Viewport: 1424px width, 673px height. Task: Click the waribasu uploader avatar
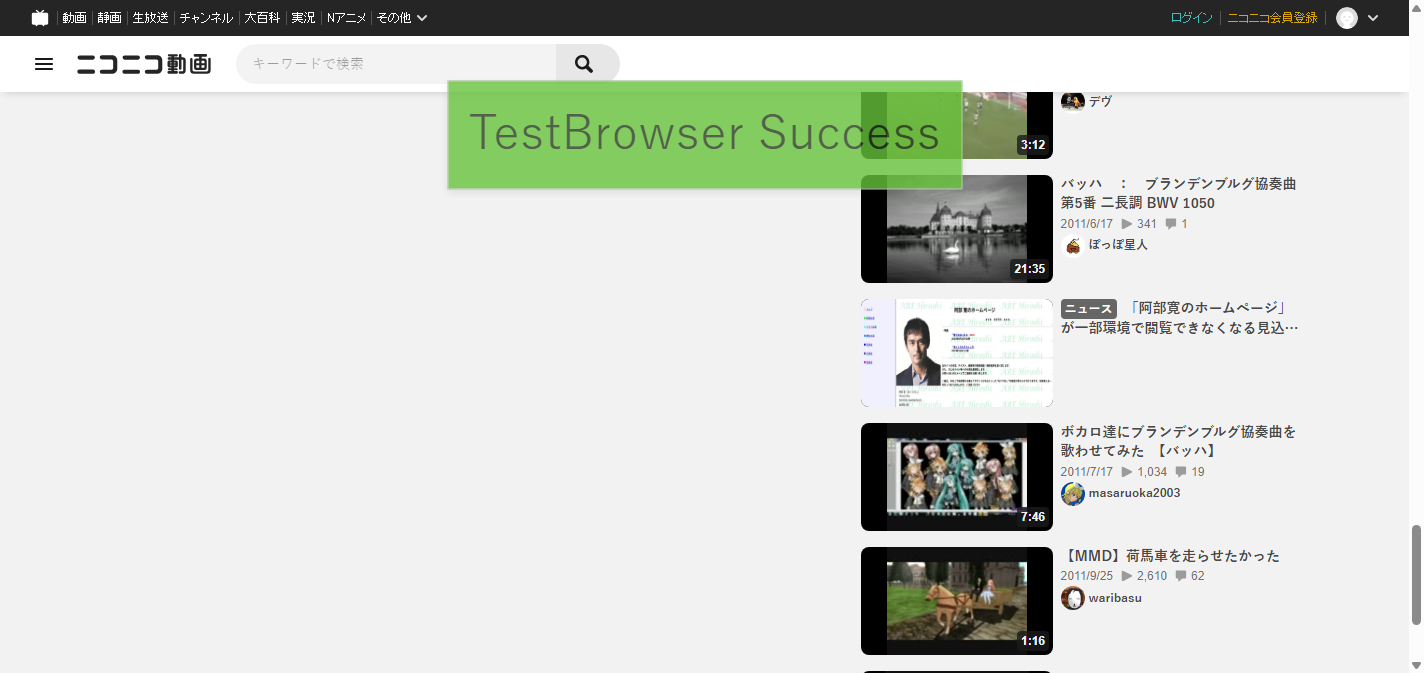1073,598
